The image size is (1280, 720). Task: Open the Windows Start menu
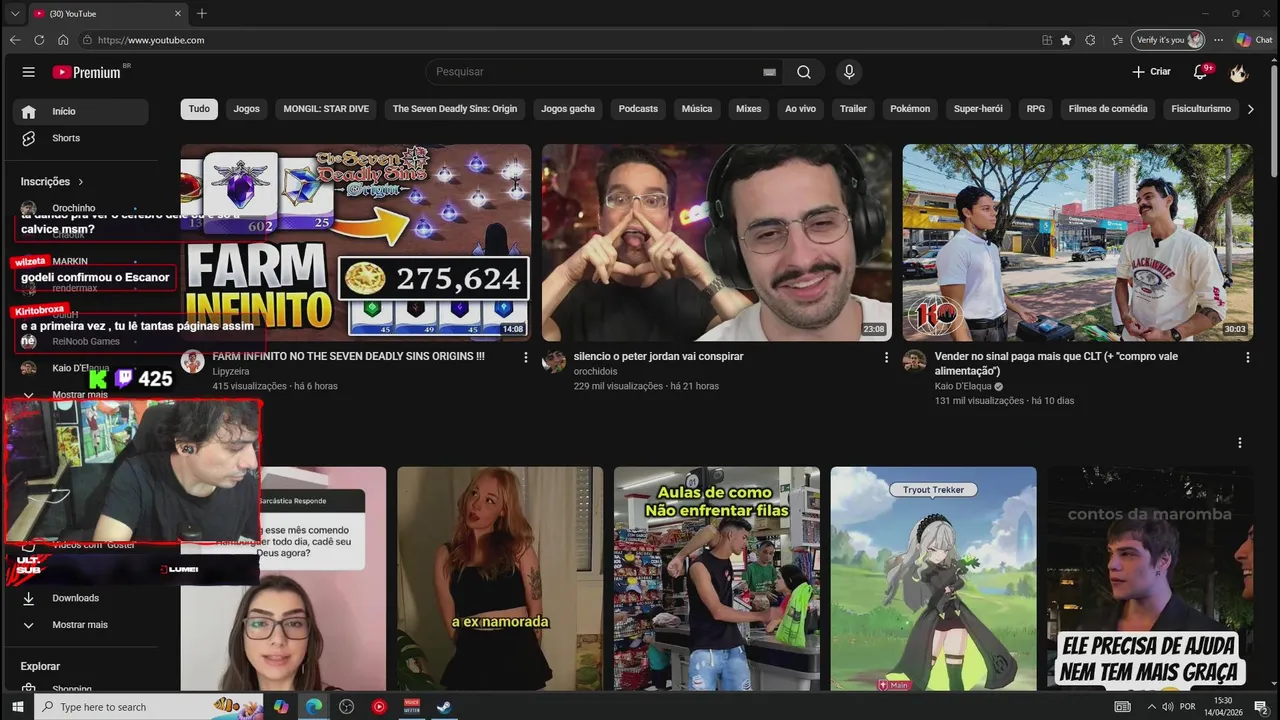[x=17, y=707]
